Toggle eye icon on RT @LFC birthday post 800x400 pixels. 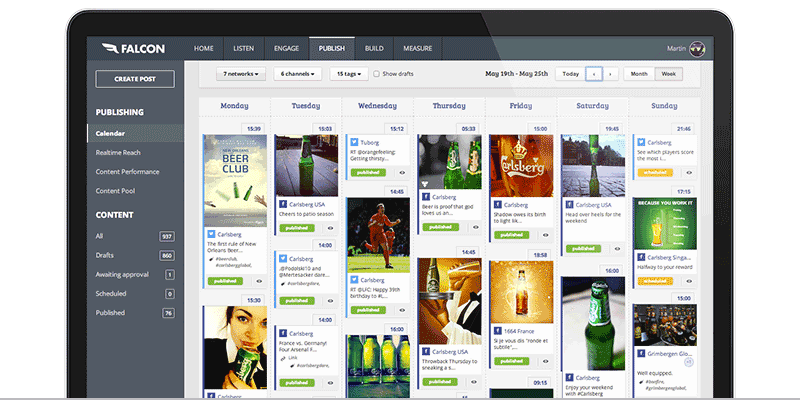tap(402, 310)
